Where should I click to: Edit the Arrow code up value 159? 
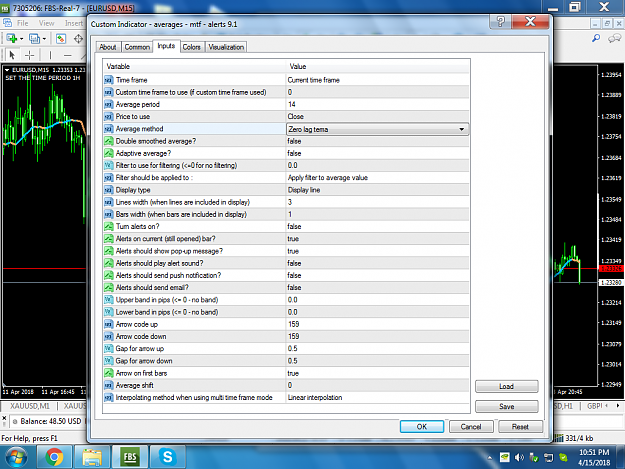[x=377, y=324]
